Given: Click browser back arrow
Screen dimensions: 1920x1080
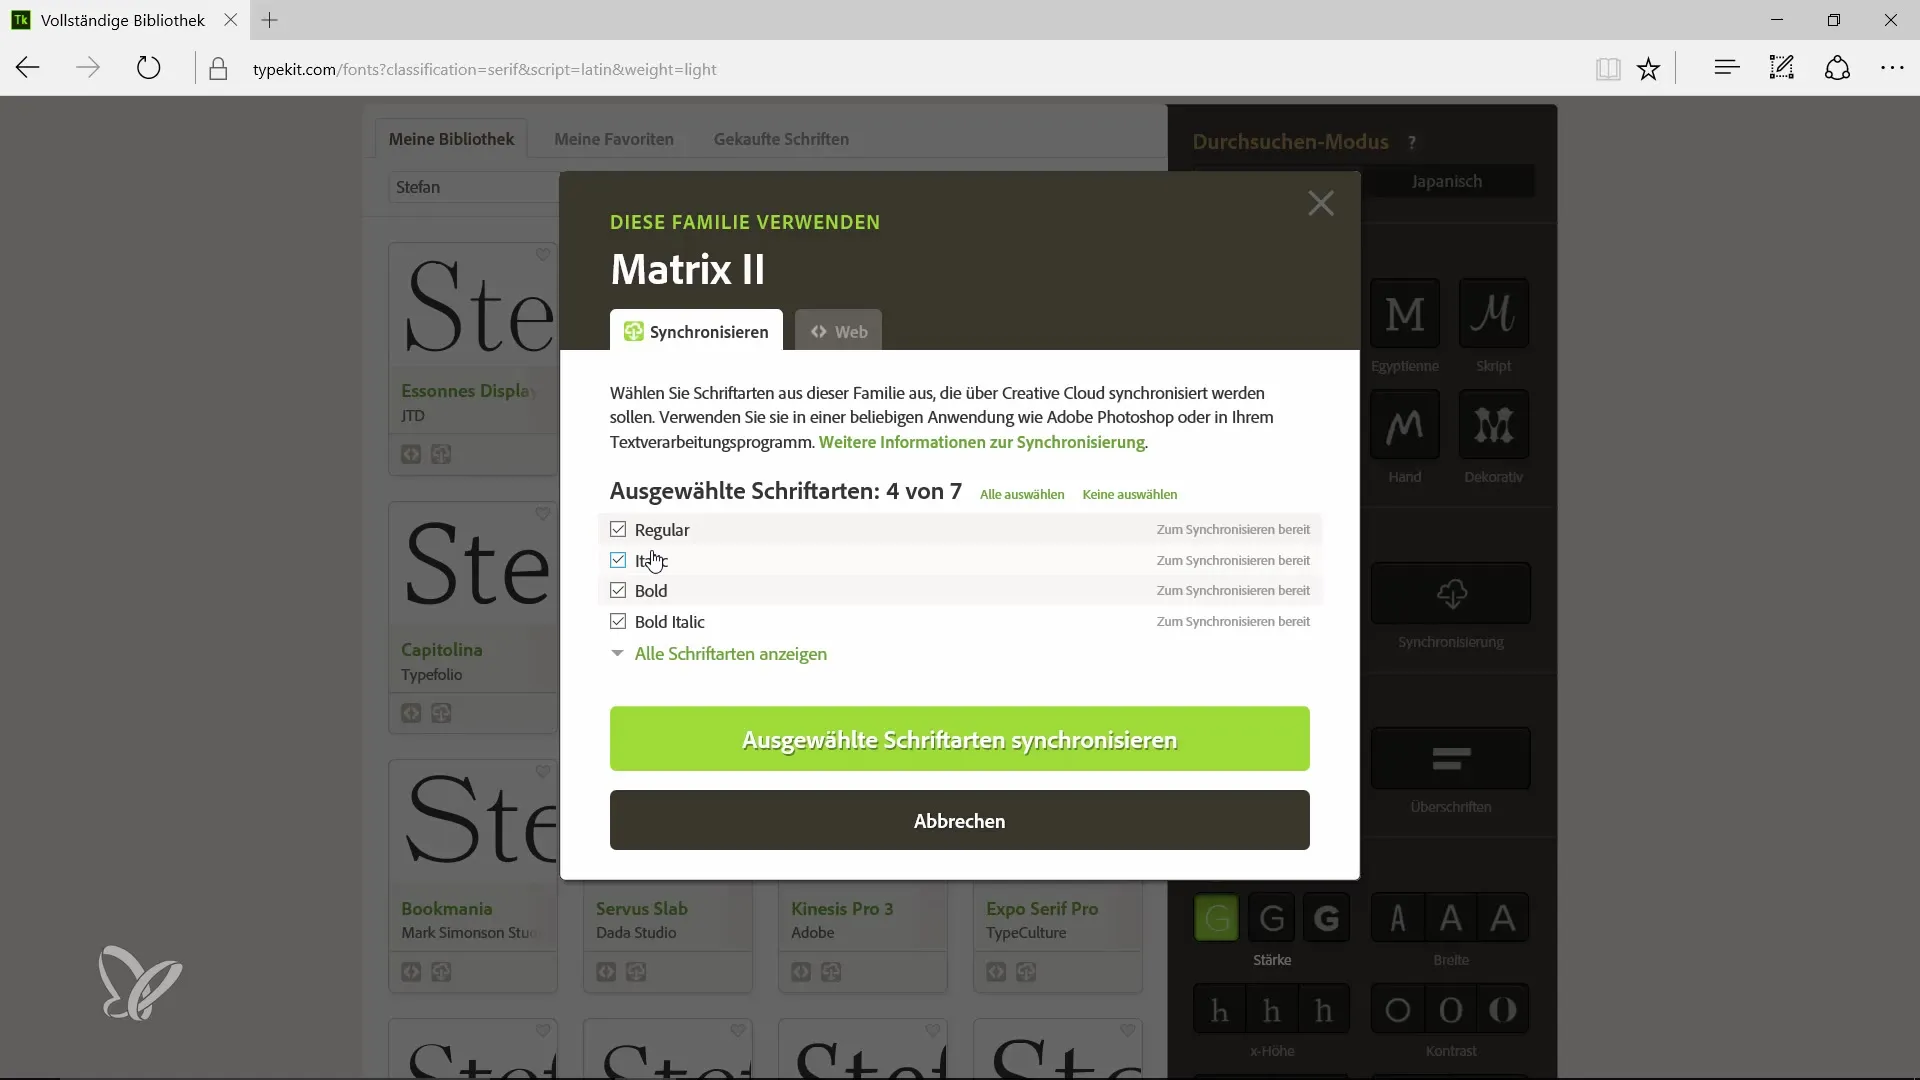Looking at the screenshot, I should click(x=28, y=68).
